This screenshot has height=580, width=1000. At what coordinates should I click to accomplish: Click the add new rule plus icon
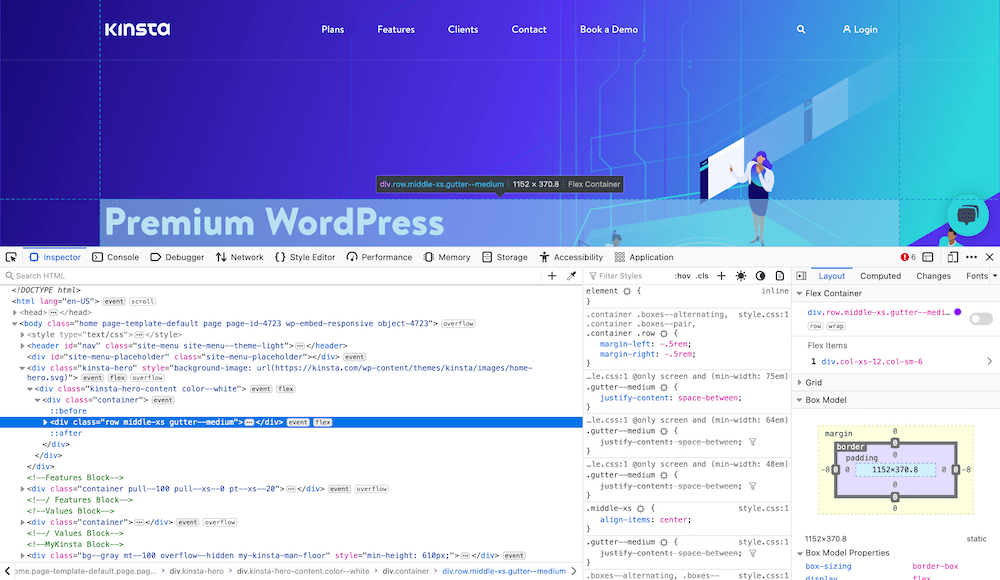721,276
